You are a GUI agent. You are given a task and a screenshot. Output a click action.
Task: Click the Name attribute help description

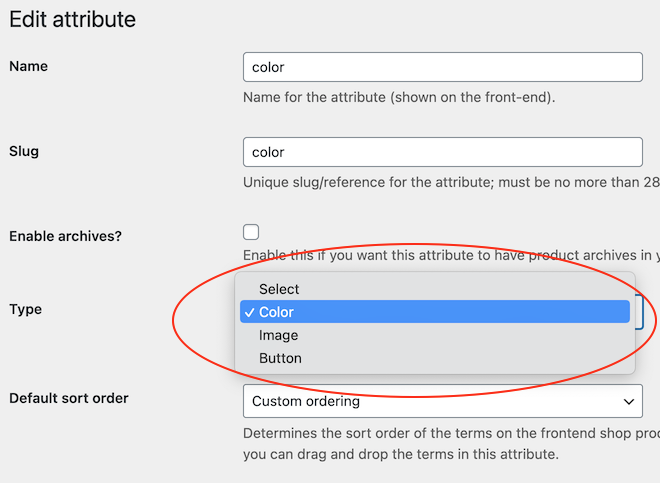pos(399,98)
